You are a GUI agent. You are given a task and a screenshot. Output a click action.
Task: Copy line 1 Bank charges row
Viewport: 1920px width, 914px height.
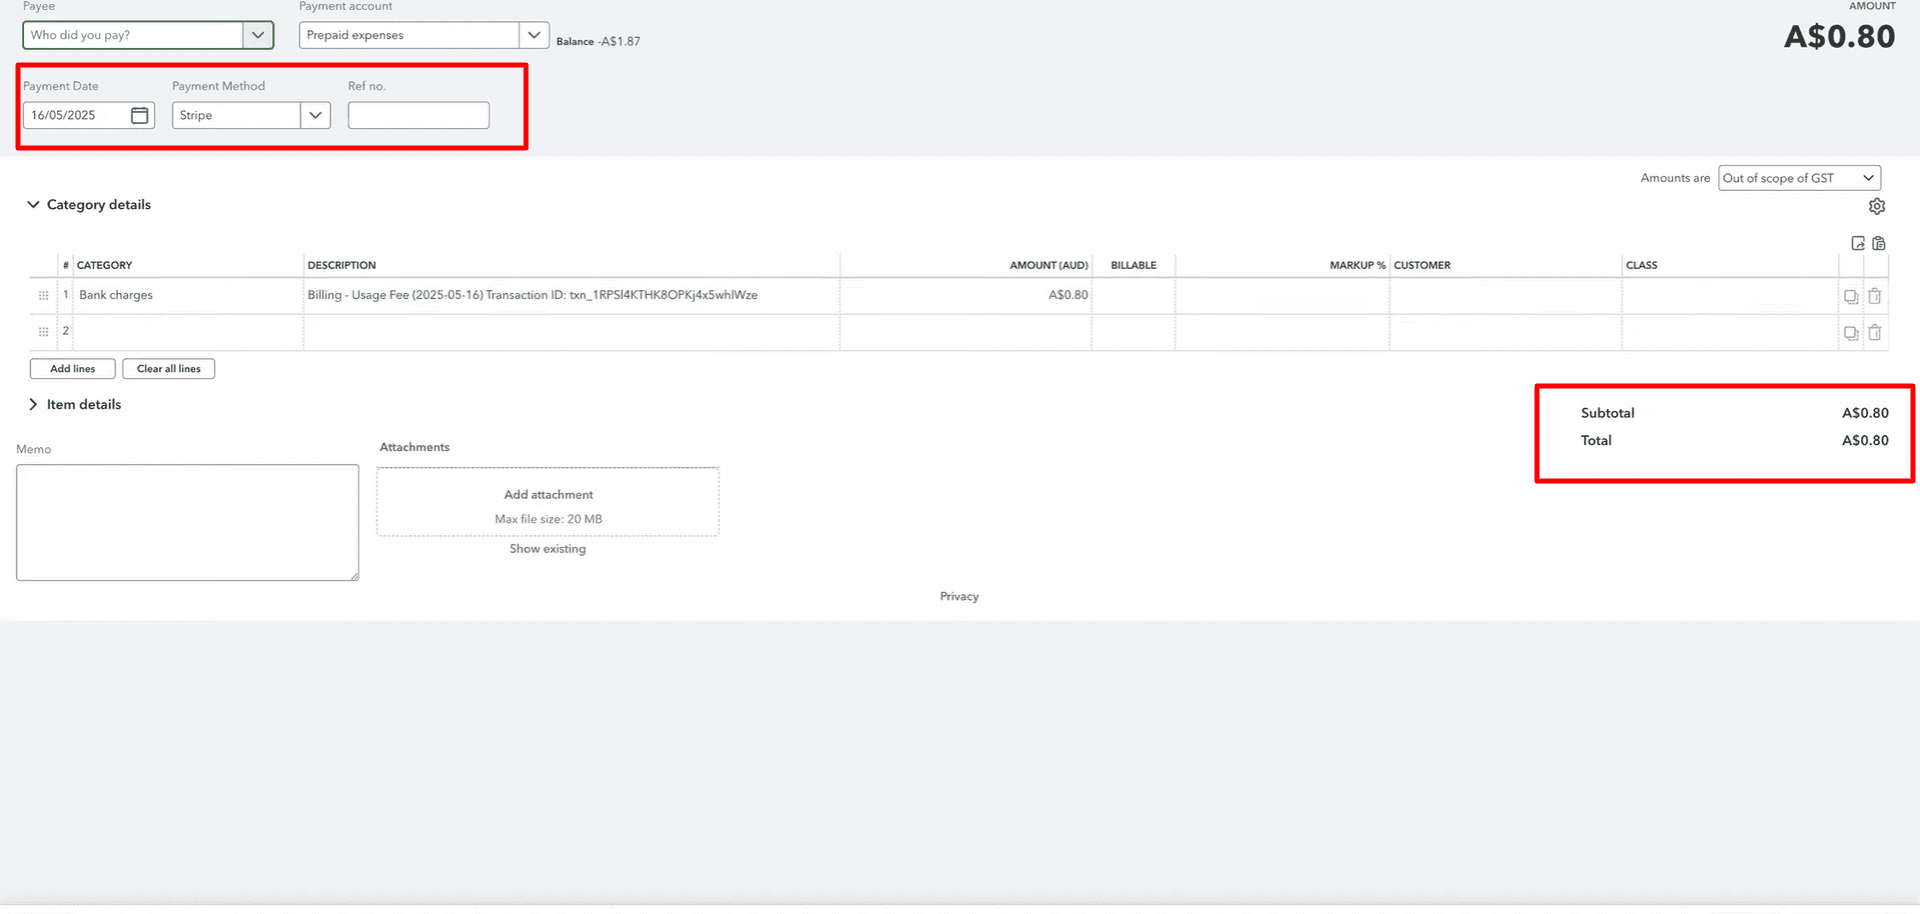coord(1851,296)
